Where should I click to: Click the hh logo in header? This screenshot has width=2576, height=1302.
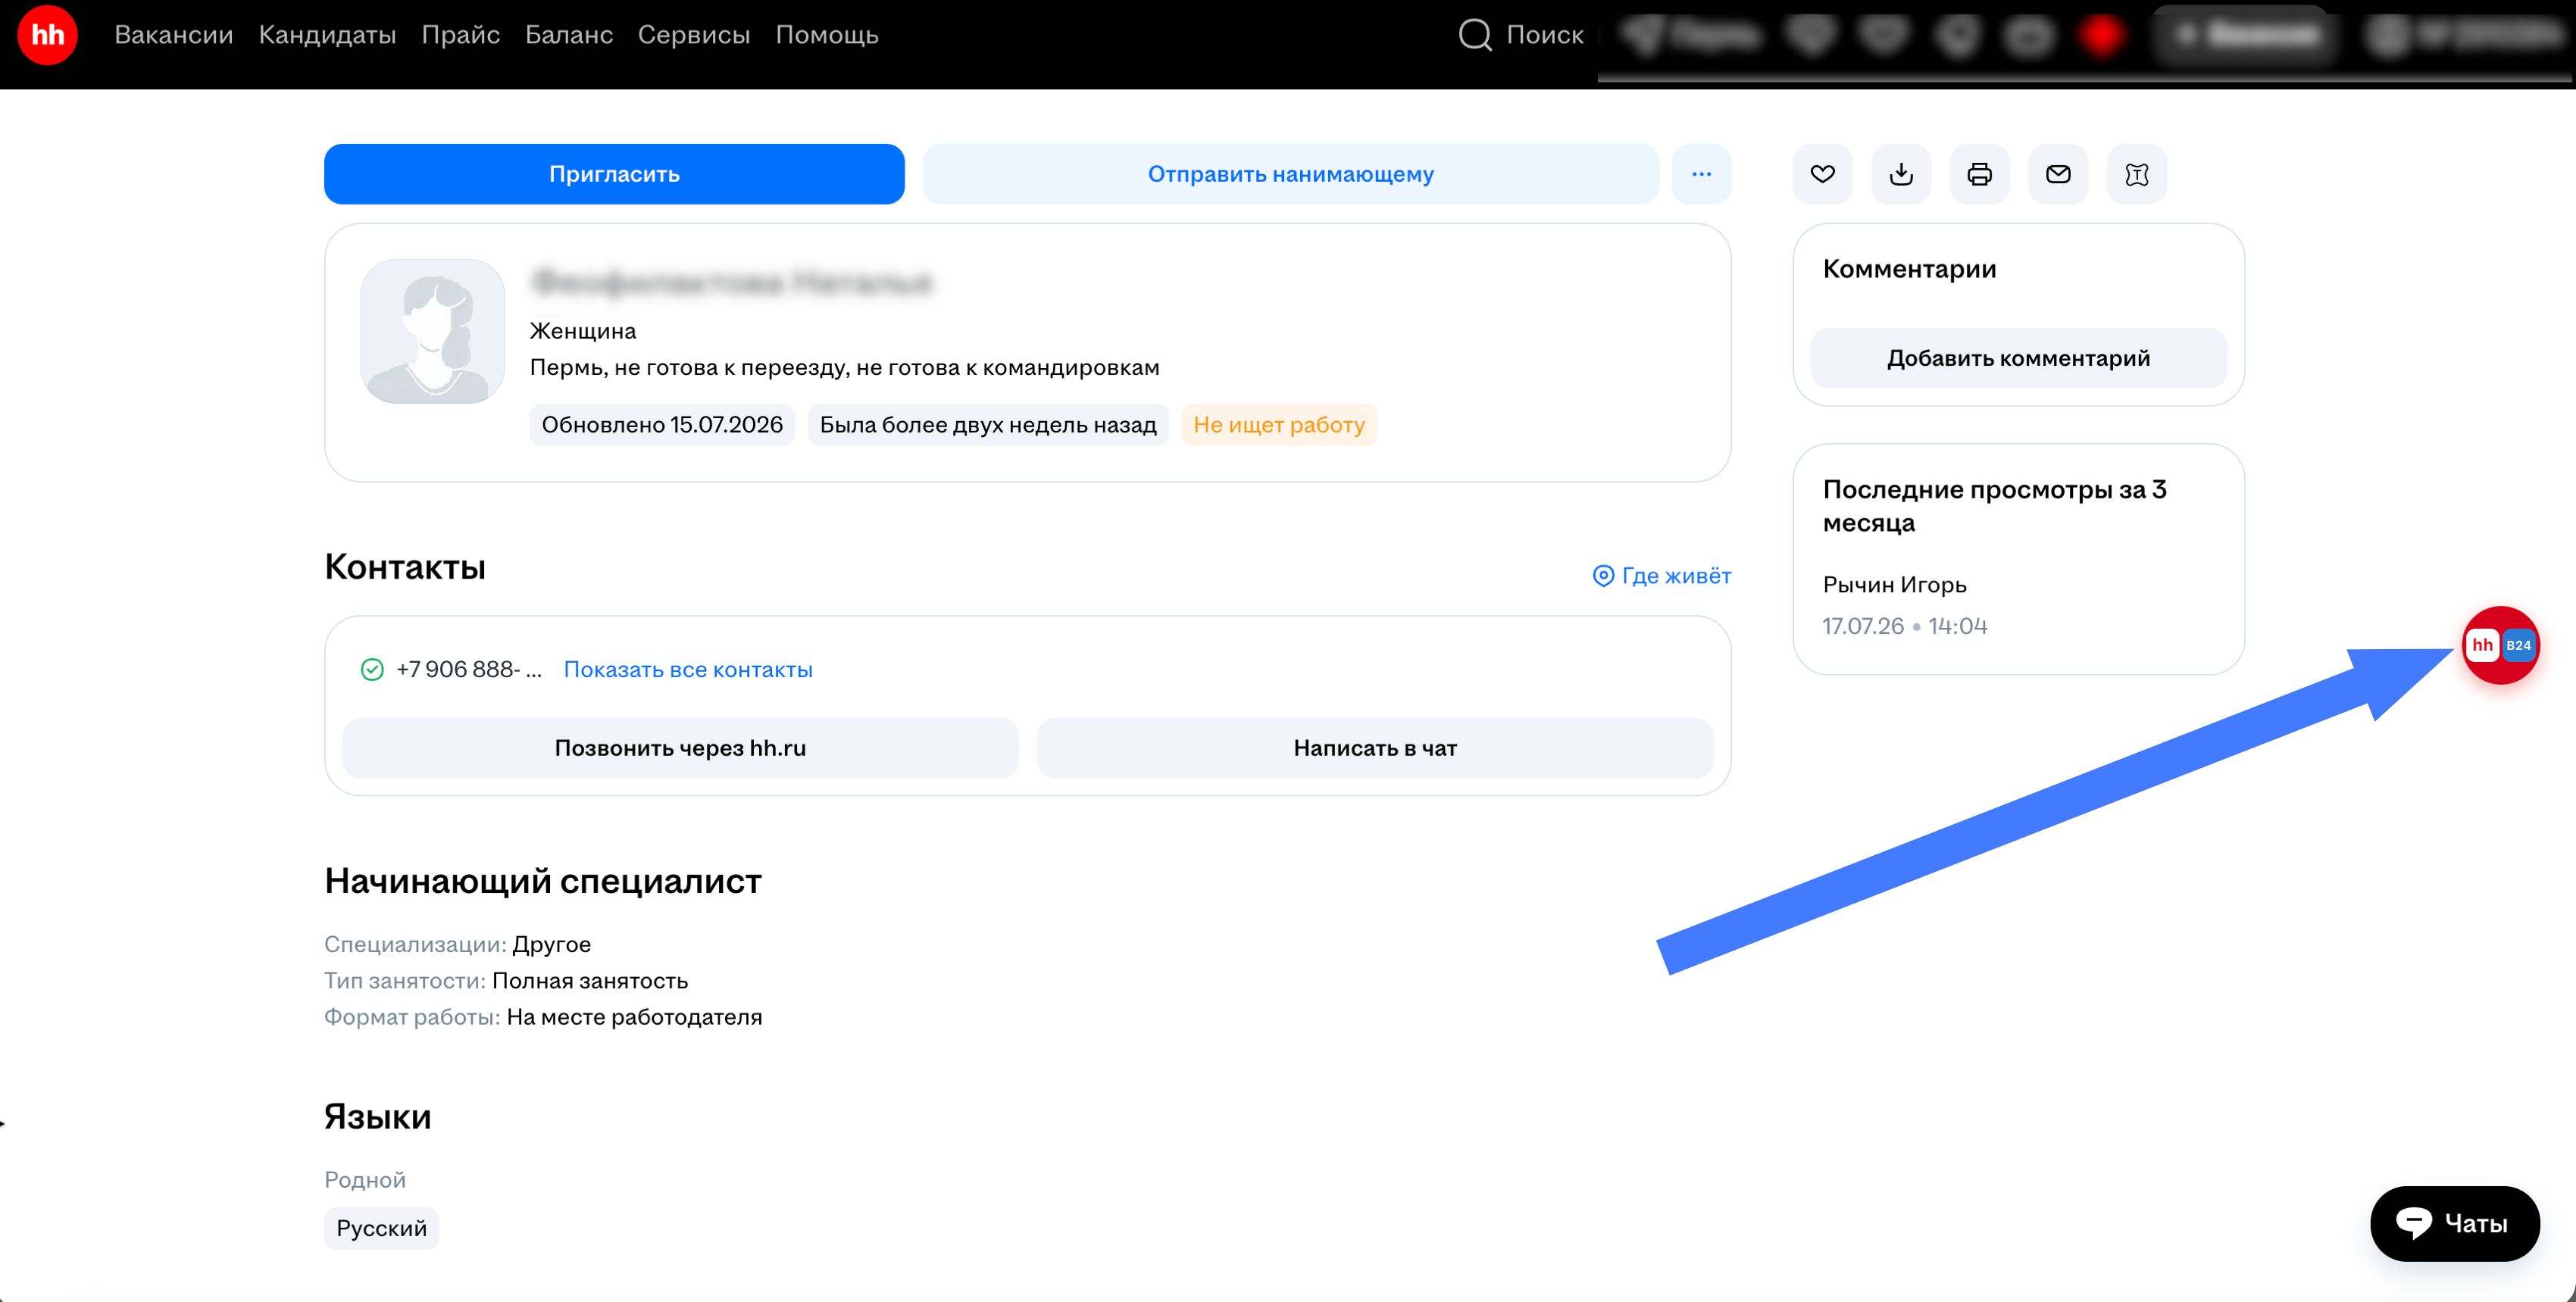(x=47, y=35)
